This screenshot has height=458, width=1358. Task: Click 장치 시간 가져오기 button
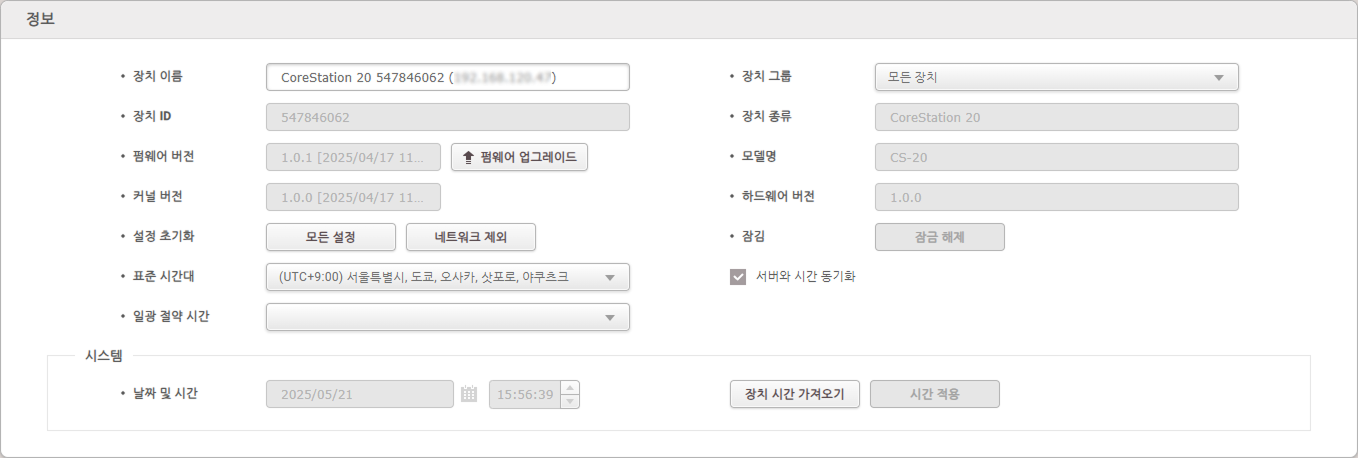click(795, 394)
